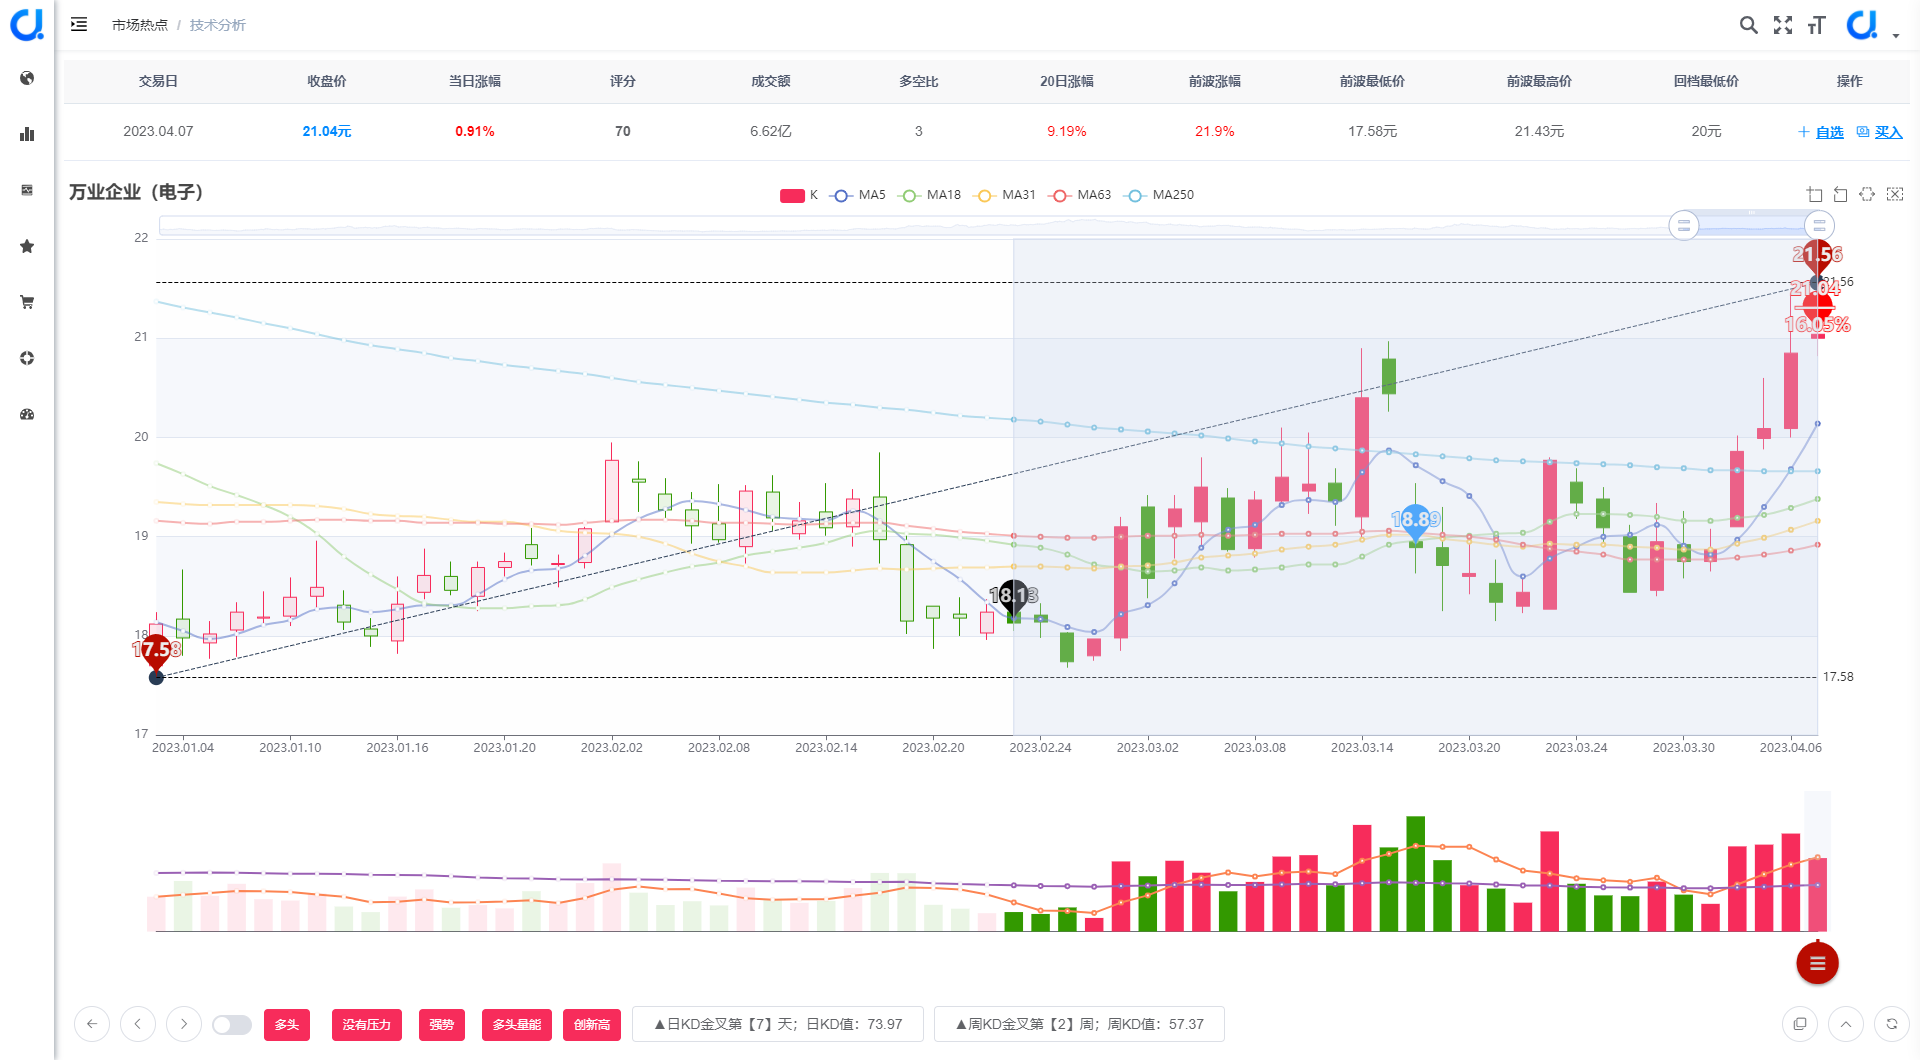Viewport: 1920px width, 1060px height.
Task: Open the lifebuoy help icon in sidebar
Action: click(27, 358)
